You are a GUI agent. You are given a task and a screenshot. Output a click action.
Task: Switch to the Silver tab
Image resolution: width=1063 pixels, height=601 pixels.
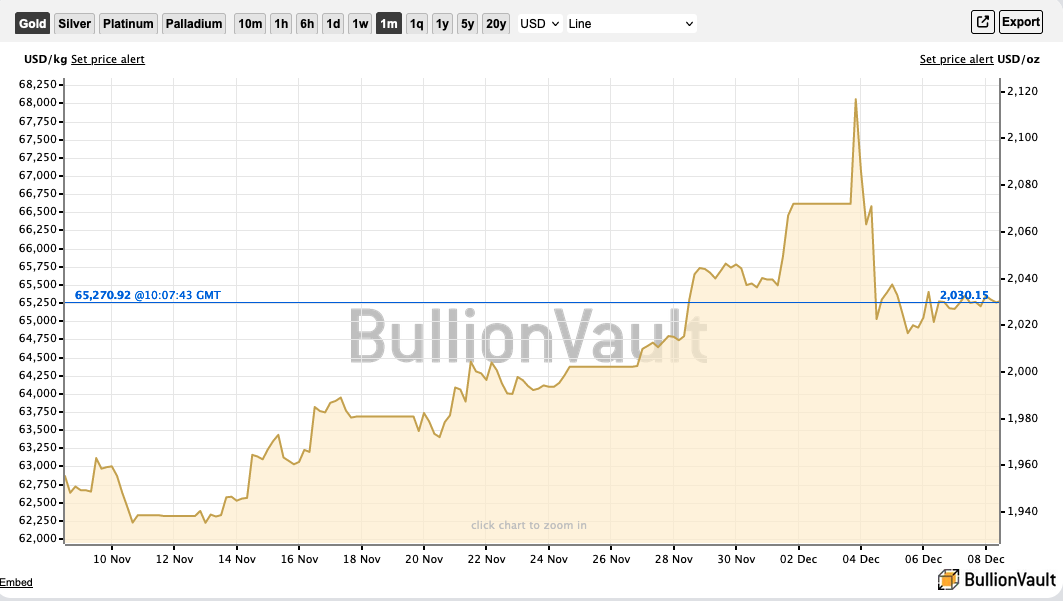point(75,24)
